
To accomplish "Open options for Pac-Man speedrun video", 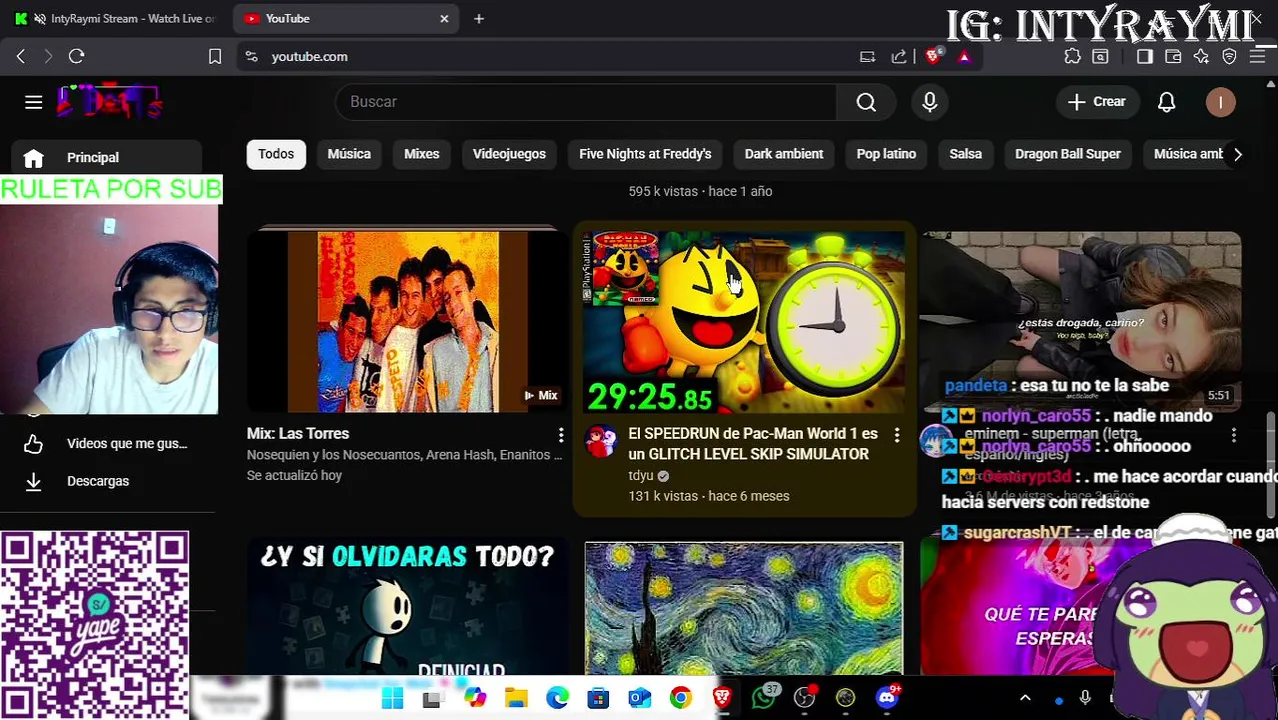I will (897, 435).
